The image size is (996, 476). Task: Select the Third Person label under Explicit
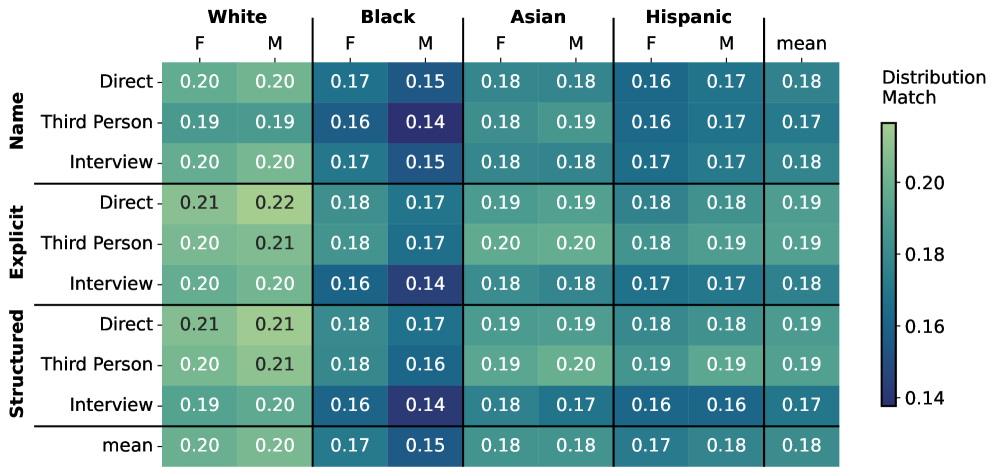pyautogui.click(x=97, y=243)
